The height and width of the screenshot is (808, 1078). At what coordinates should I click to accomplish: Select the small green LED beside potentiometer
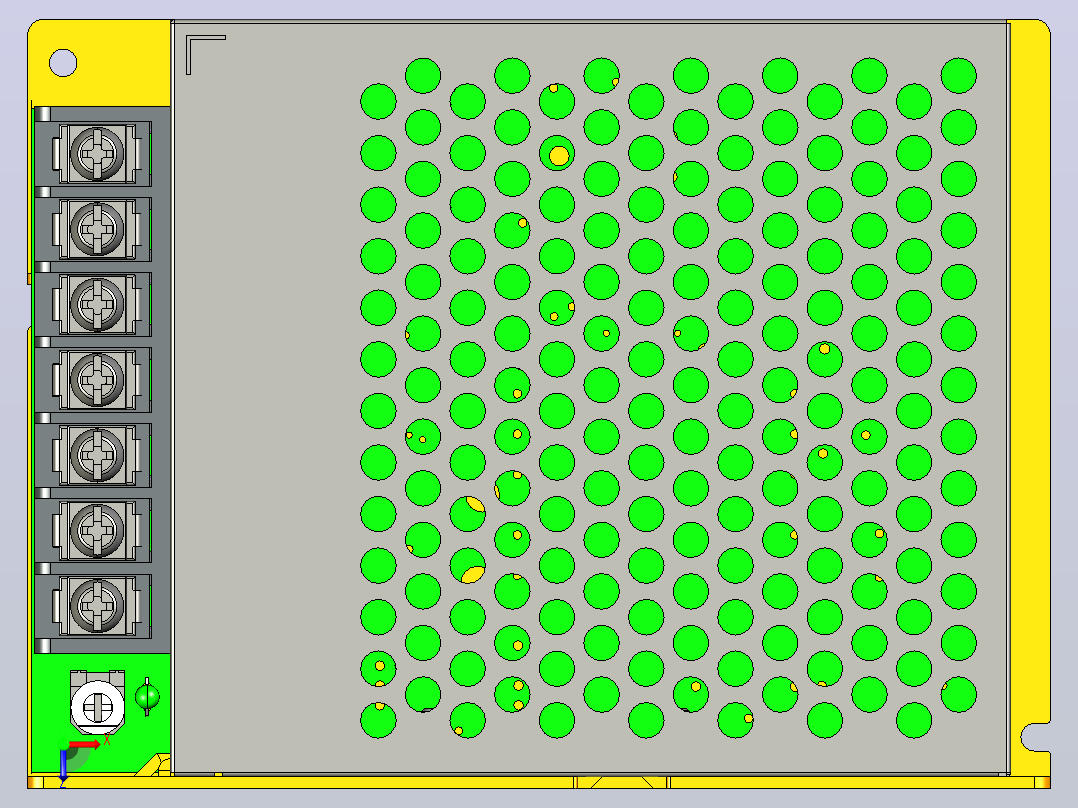146,697
